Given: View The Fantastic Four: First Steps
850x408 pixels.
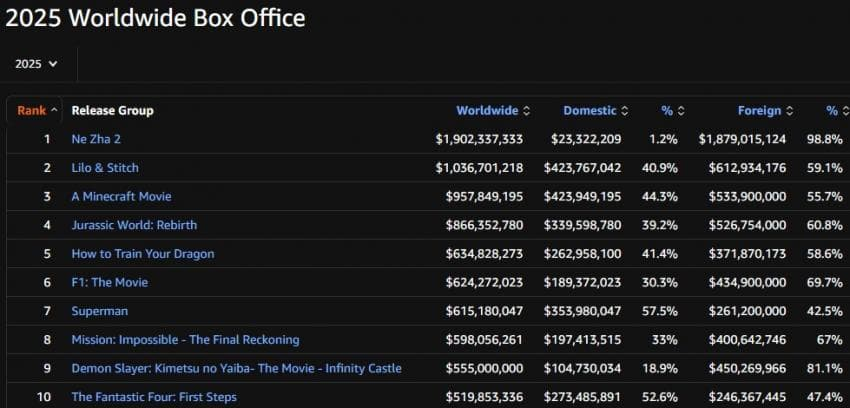Looking at the screenshot, I should (154, 397).
